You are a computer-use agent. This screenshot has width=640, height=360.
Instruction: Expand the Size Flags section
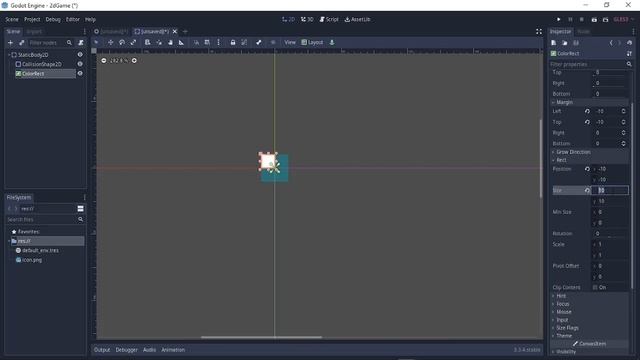(553, 328)
